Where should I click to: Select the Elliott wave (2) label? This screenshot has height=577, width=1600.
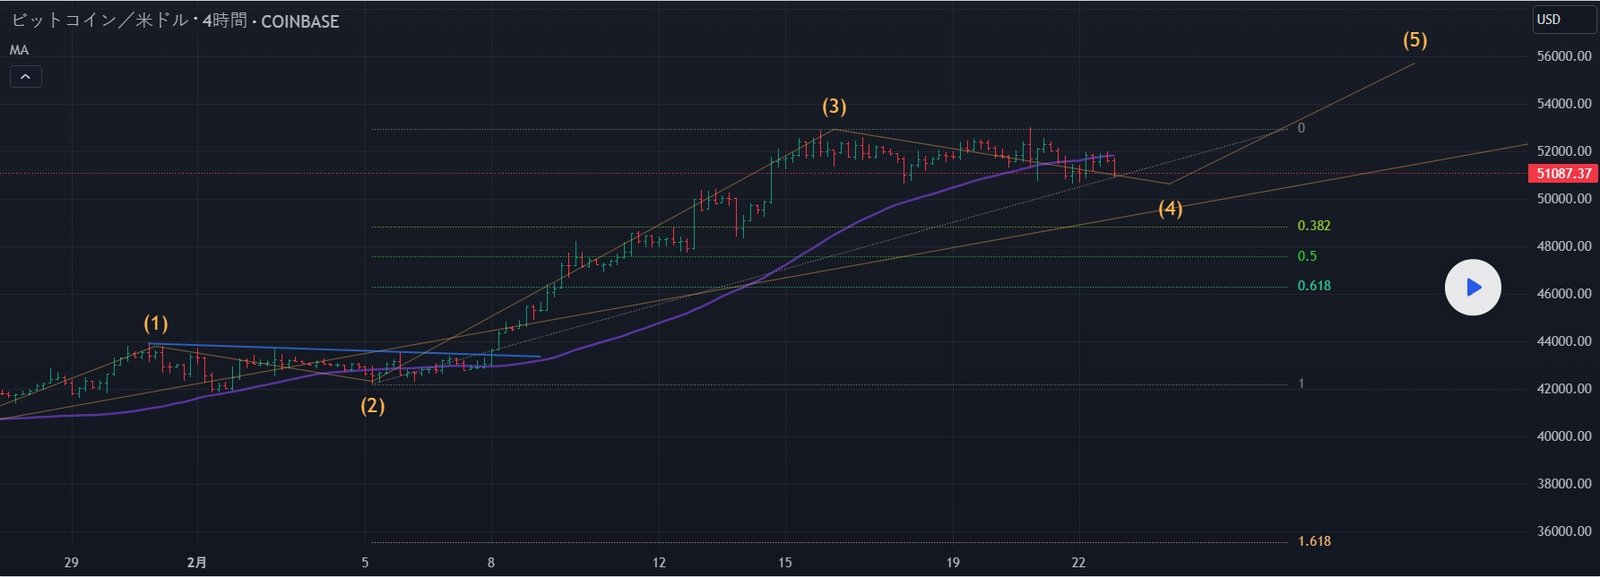pos(372,406)
